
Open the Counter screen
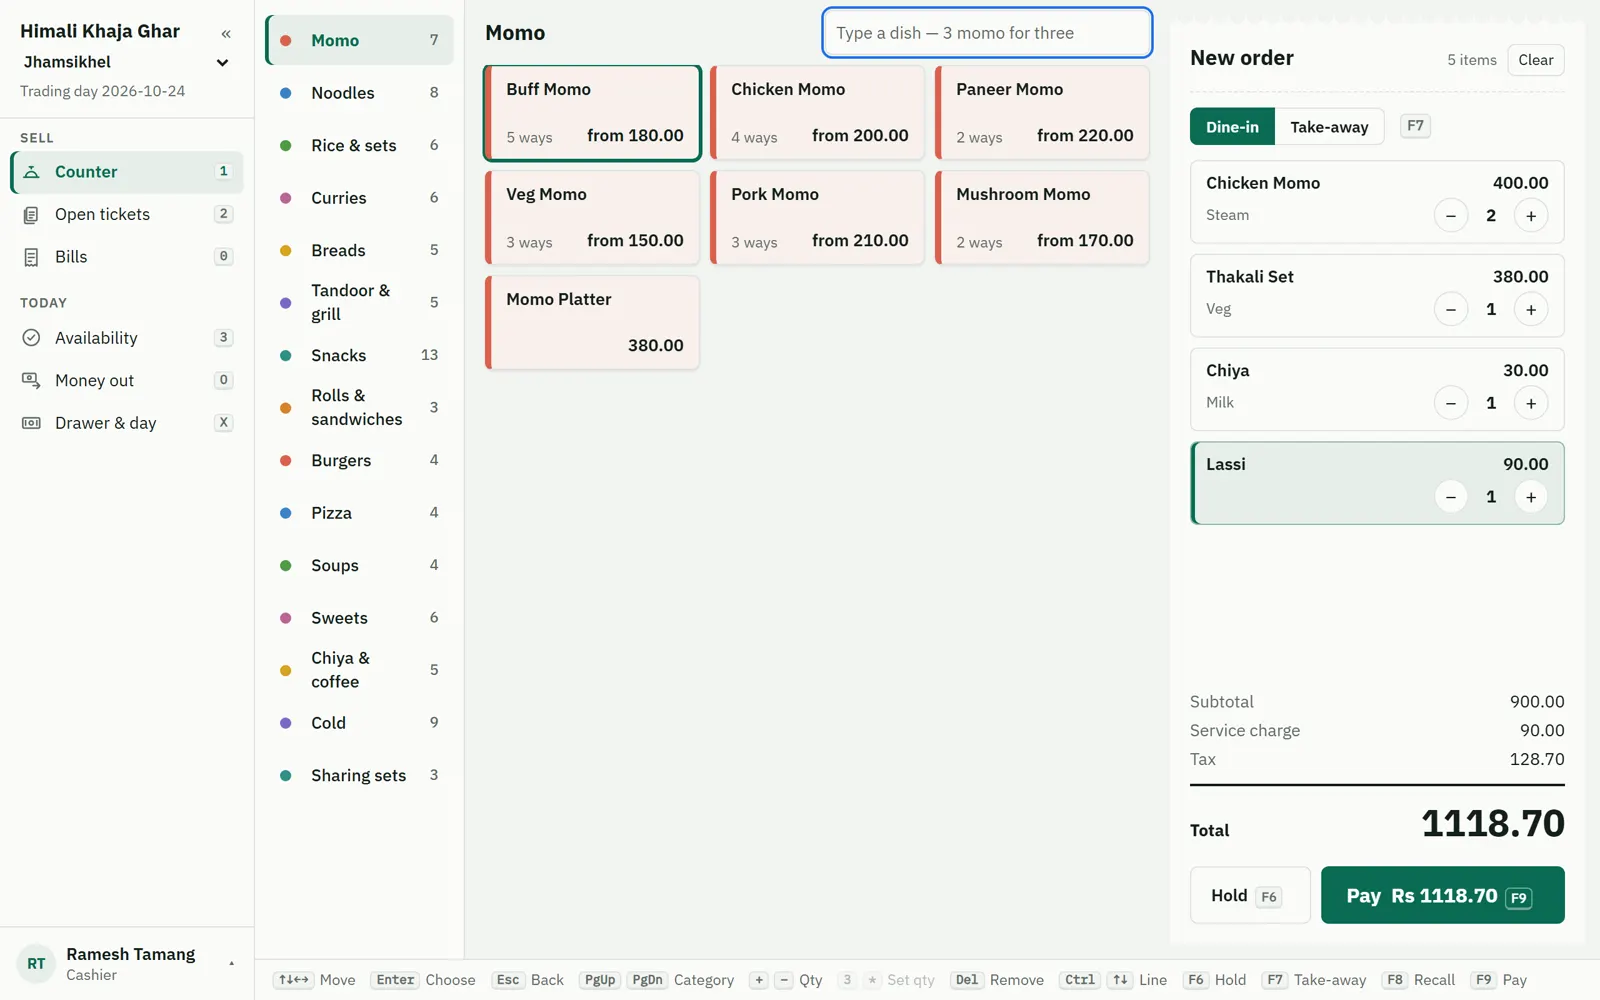point(127,172)
